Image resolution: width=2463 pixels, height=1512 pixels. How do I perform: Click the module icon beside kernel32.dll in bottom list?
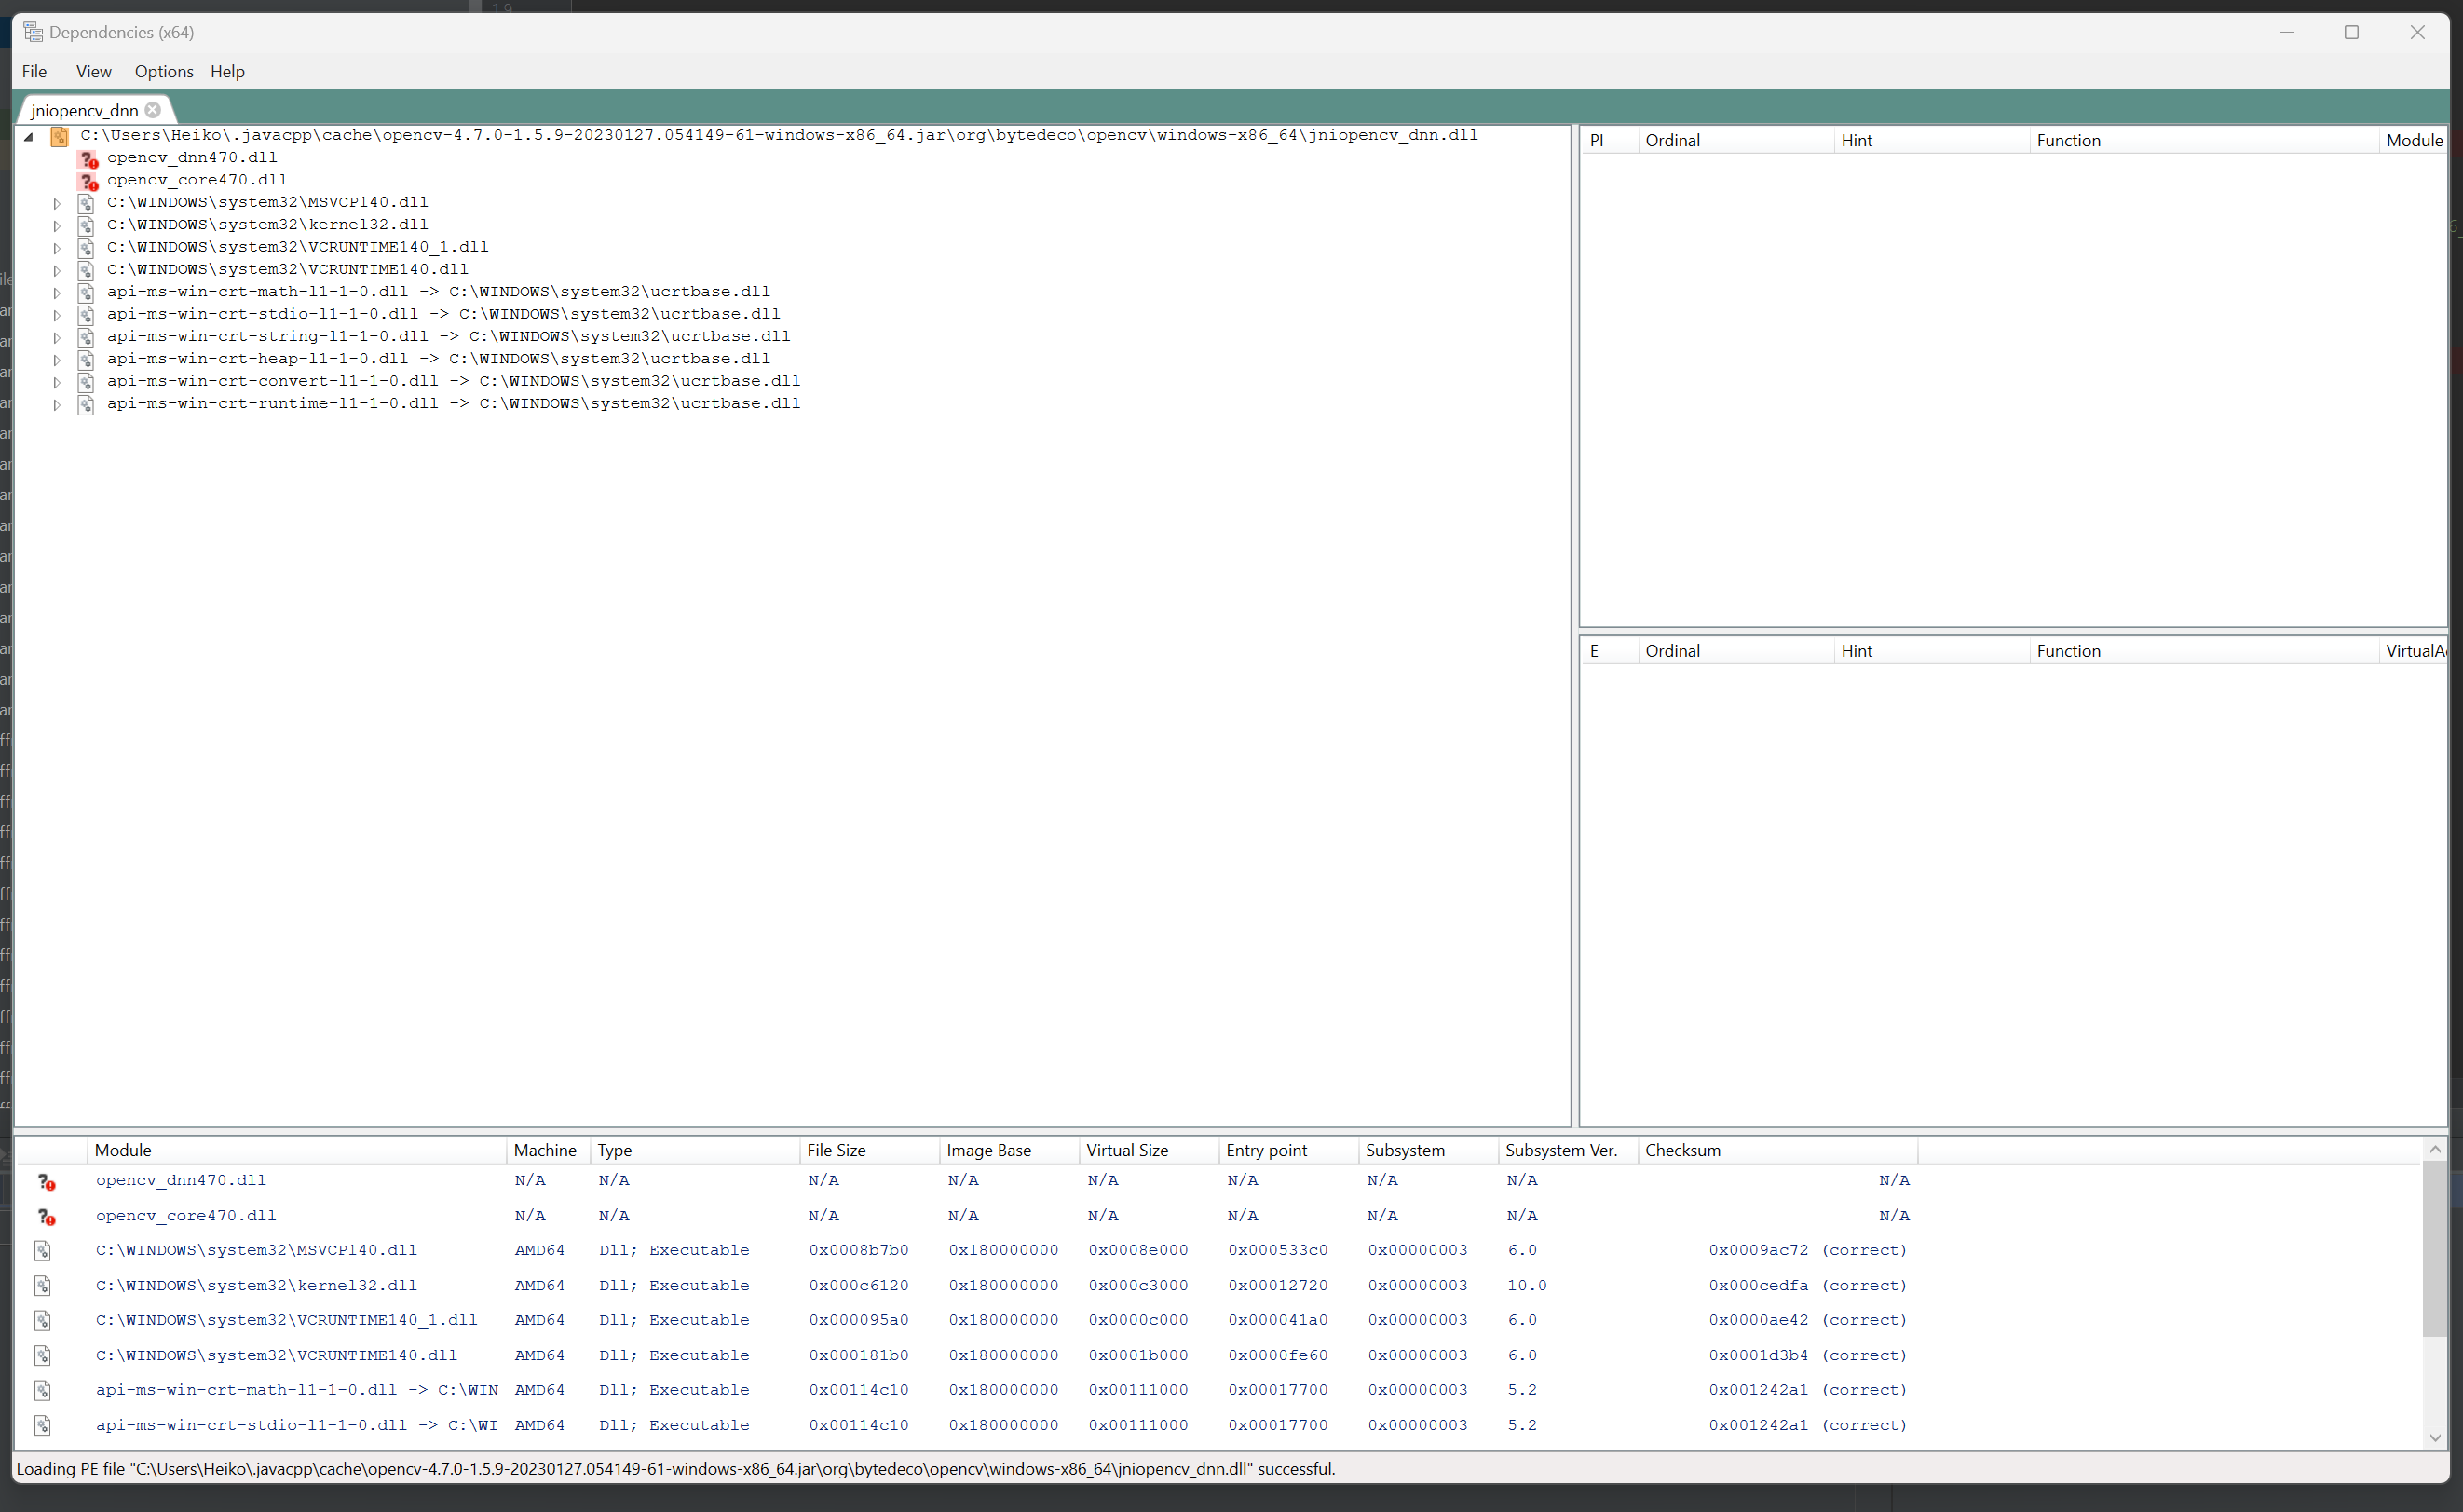pyautogui.click(x=42, y=1286)
